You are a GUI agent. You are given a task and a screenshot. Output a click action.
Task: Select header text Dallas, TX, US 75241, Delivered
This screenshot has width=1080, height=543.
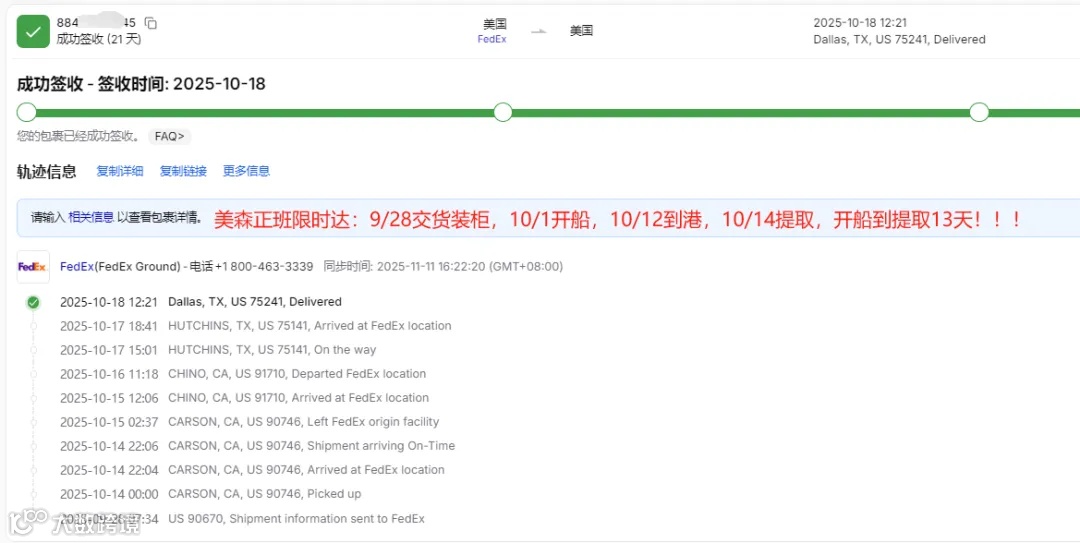pyautogui.click(x=899, y=39)
